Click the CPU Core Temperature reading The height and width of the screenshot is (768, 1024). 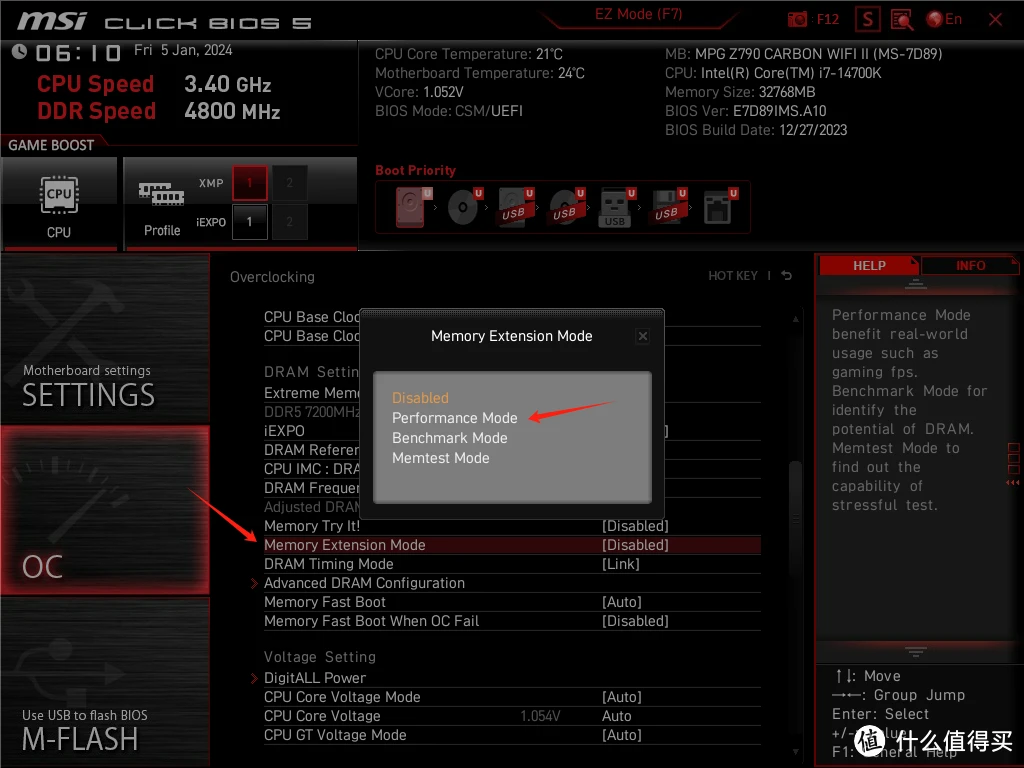[x=468, y=54]
